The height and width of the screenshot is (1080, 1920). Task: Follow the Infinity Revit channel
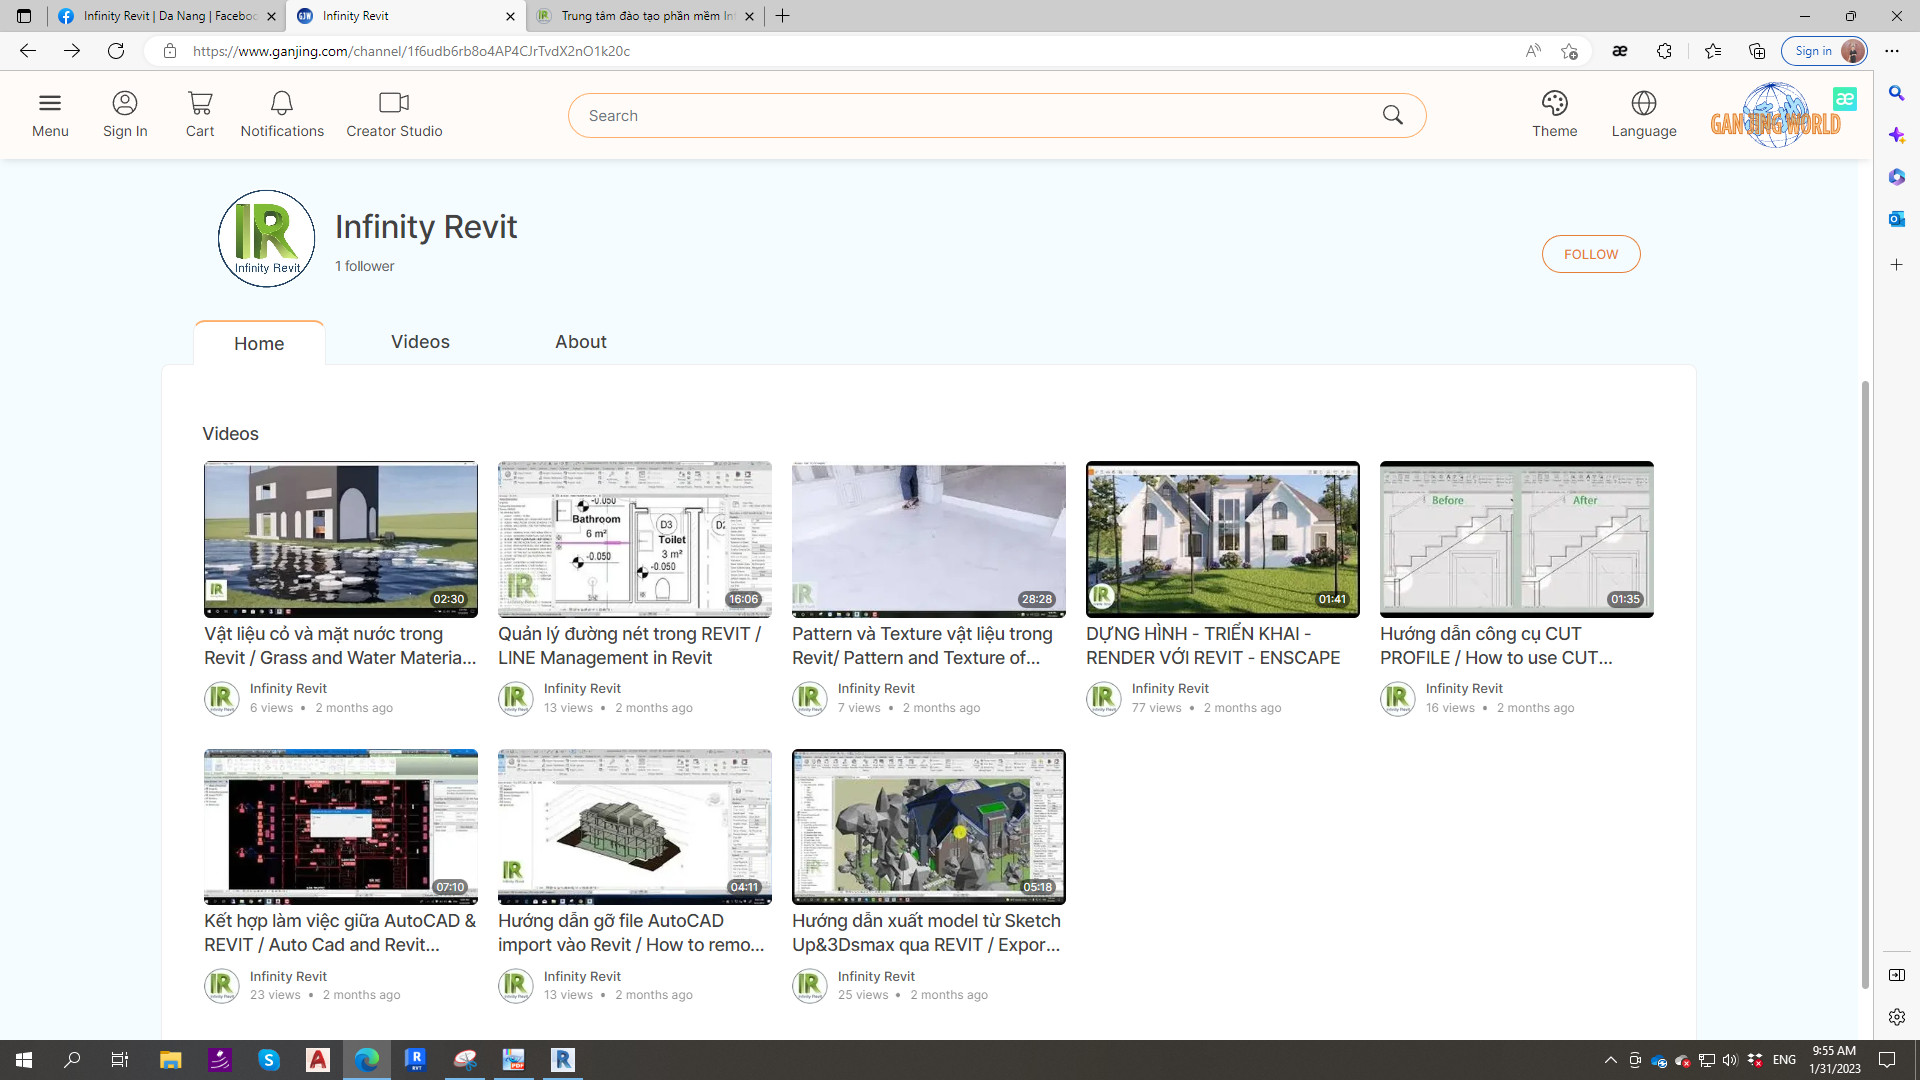point(1590,254)
